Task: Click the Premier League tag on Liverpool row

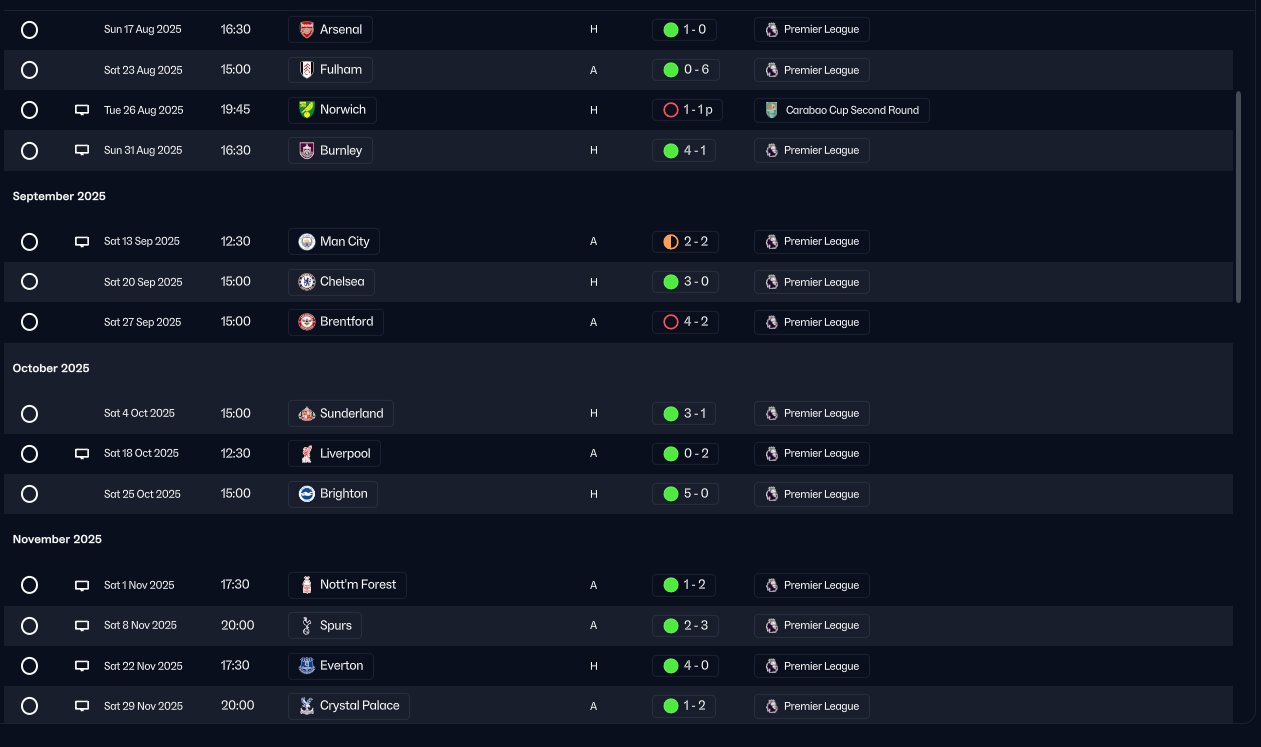Action: pyautogui.click(x=812, y=454)
